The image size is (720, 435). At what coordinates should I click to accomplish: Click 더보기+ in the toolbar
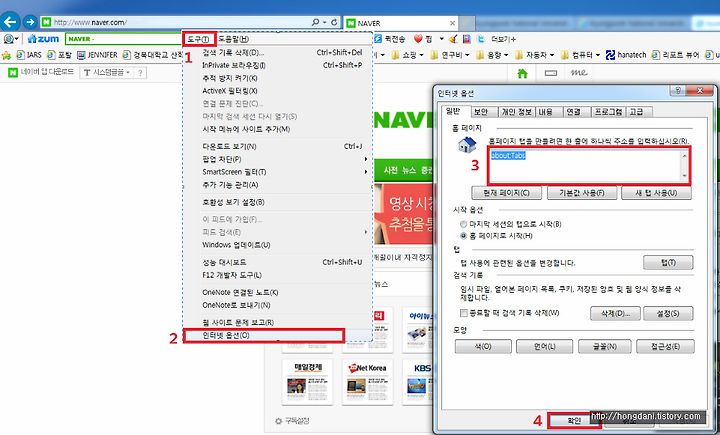(503, 40)
